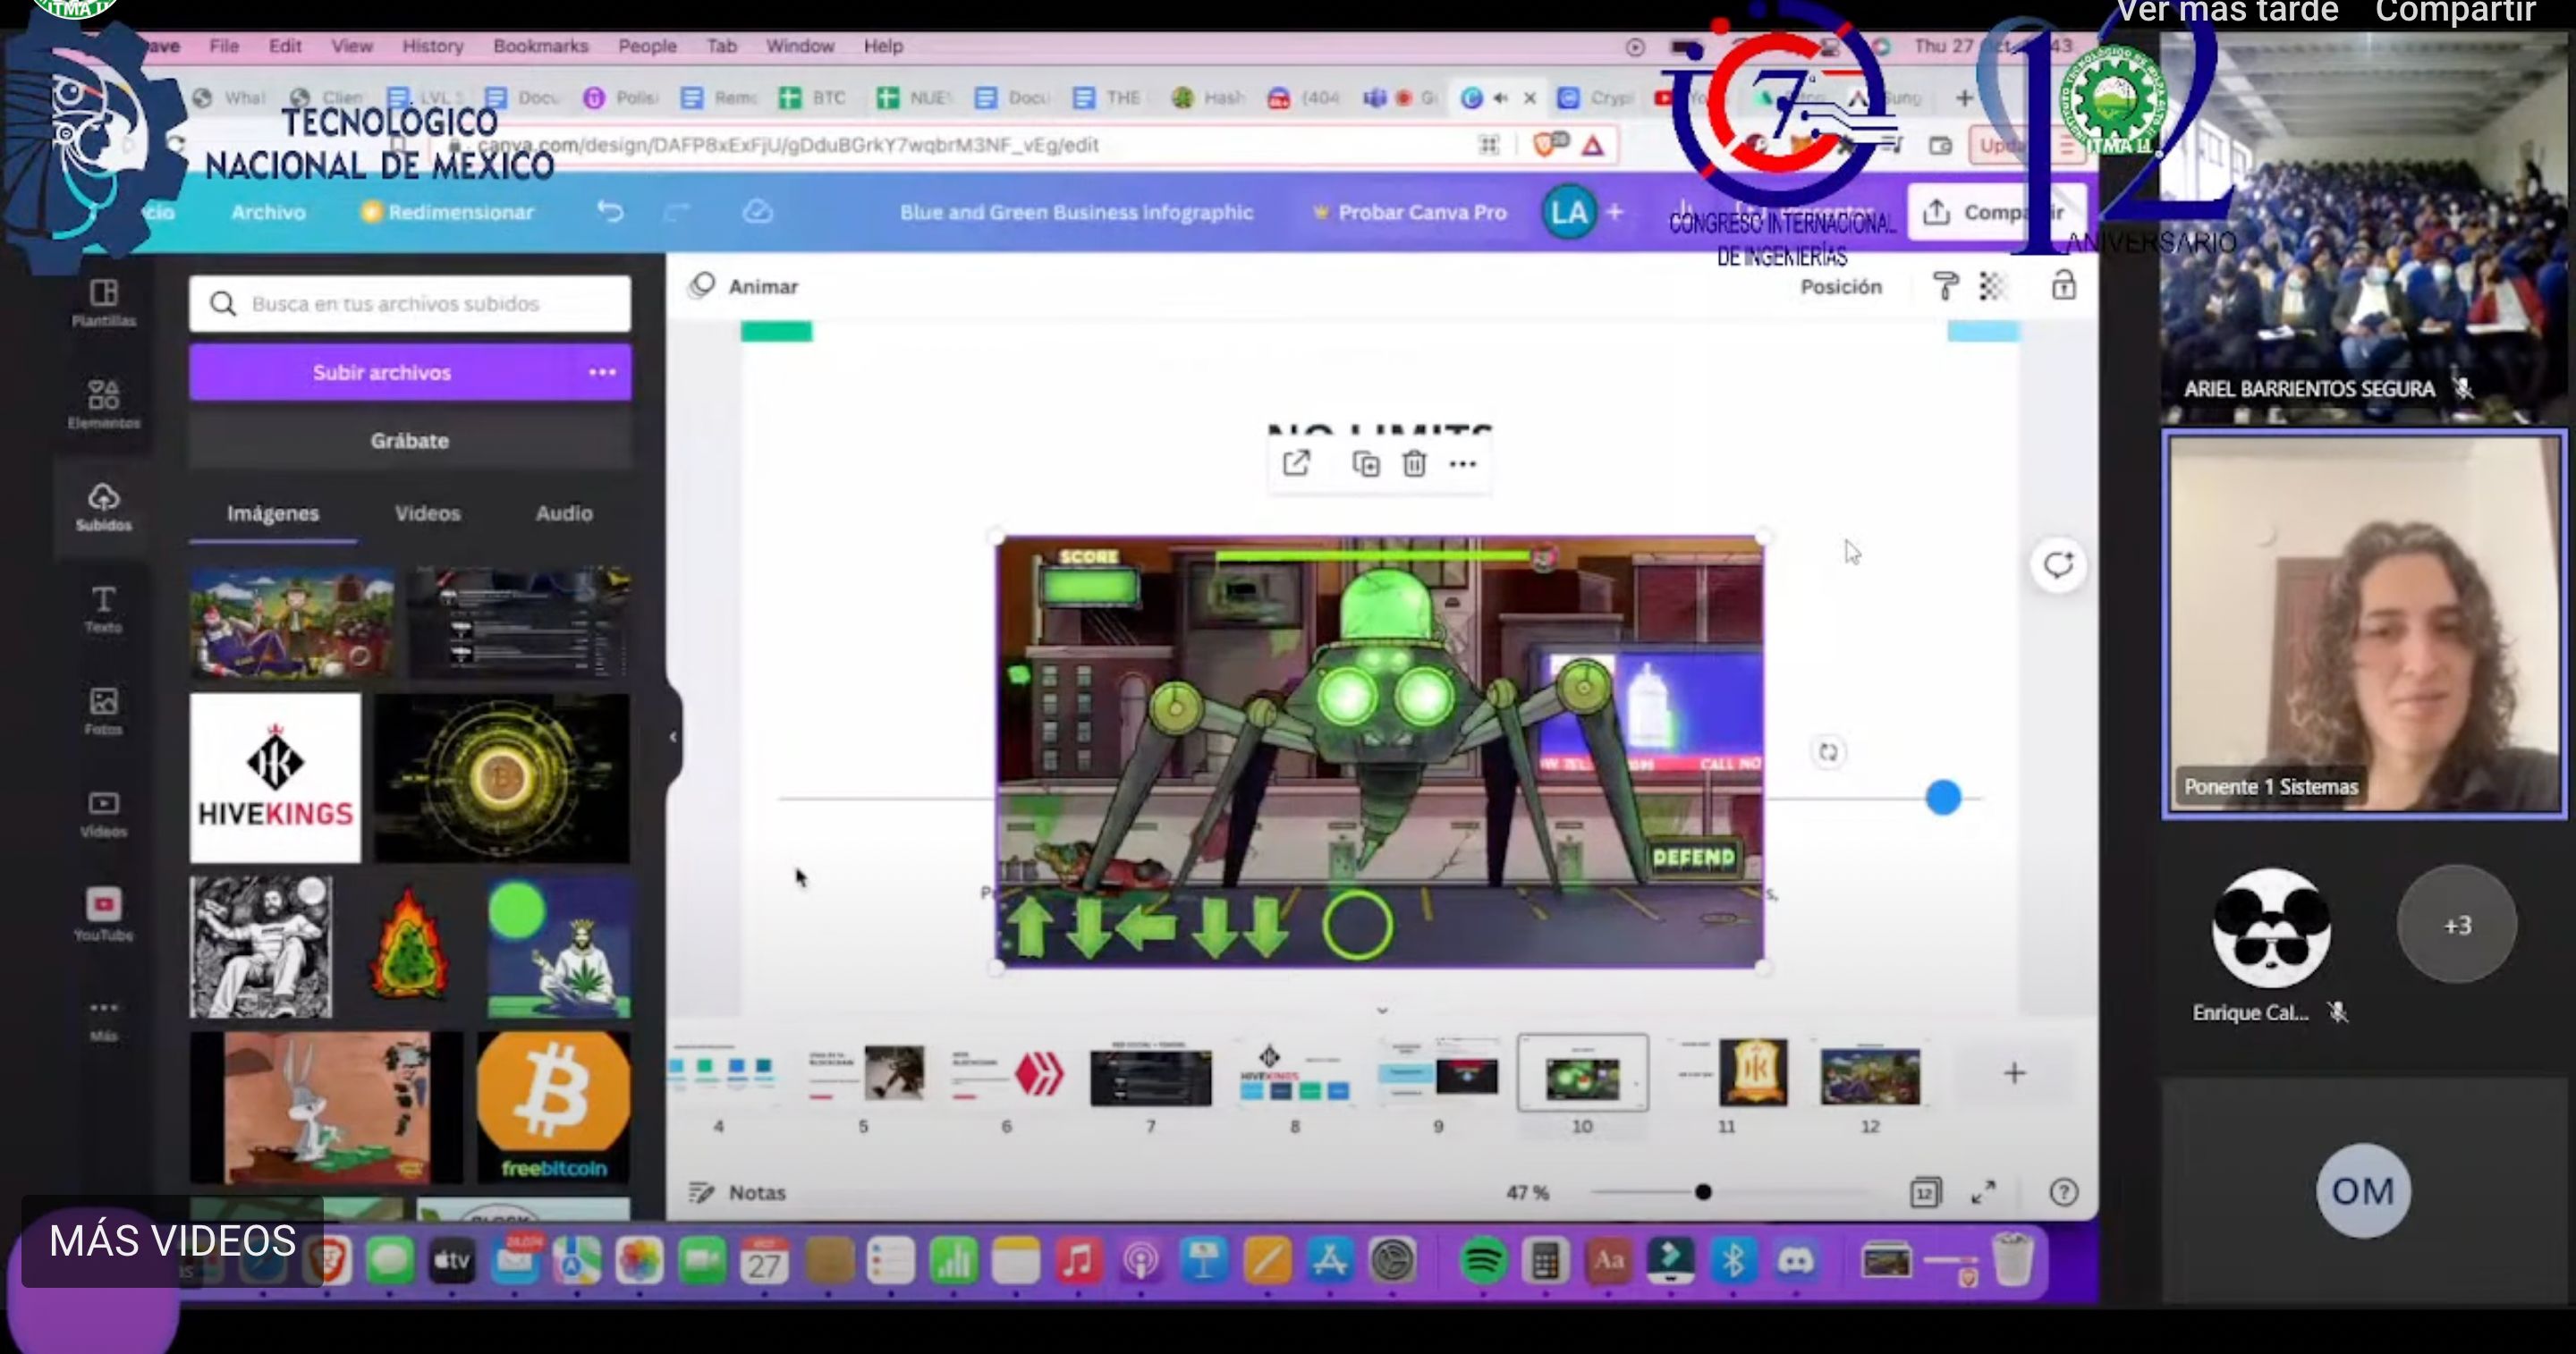The image size is (2576, 1354).
Task: Open the Archivo menu in Canva
Action: click(x=268, y=212)
